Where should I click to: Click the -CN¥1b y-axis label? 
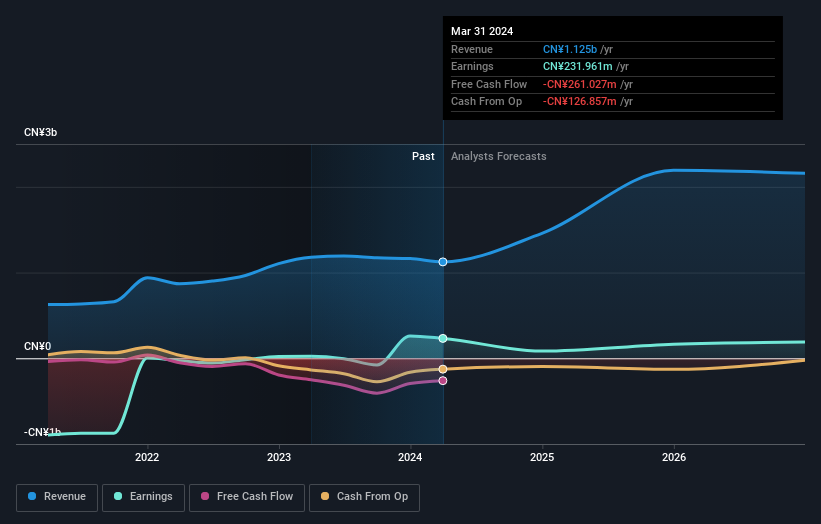(42, 432)
